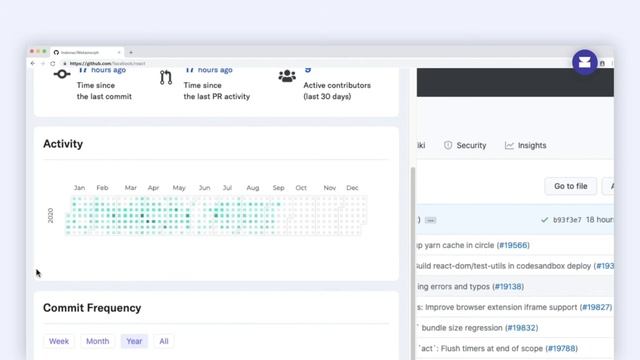
Task: Click the green check status icon
Action: coord(544,220)
